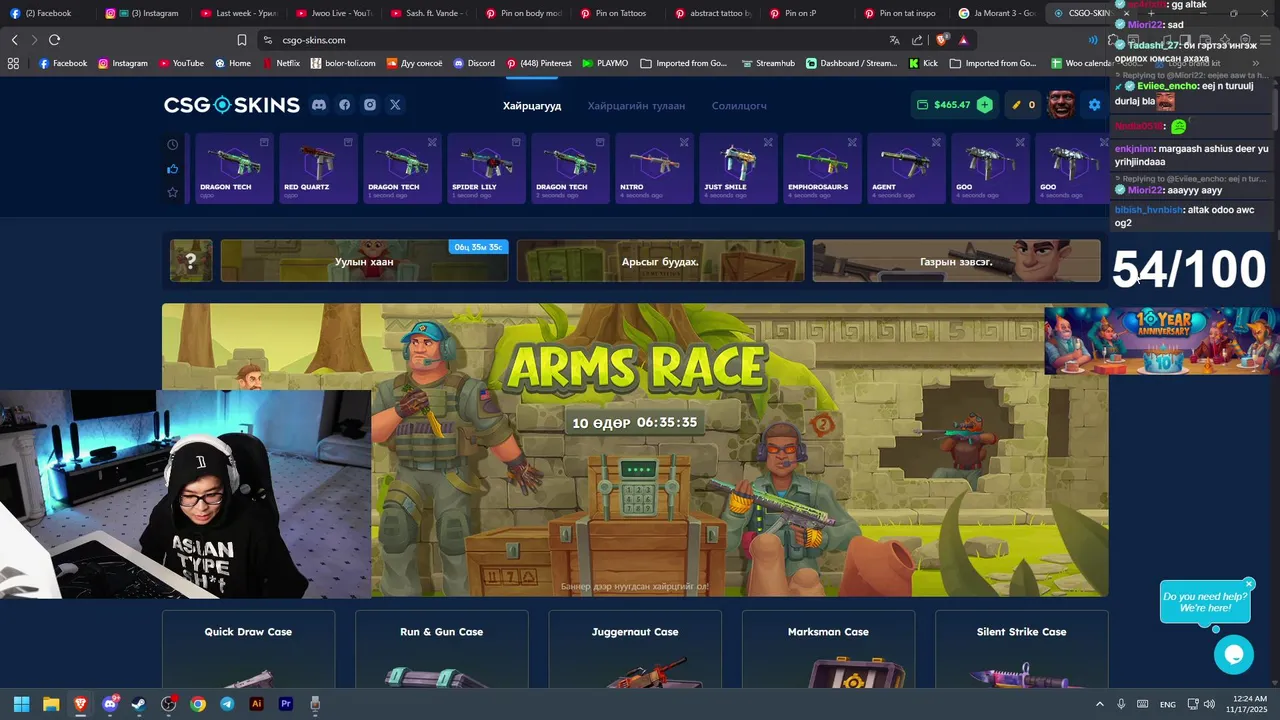1280x720 pixels.
Task: Bookmark this page with the bookmark icon
Action: [241, 40]
